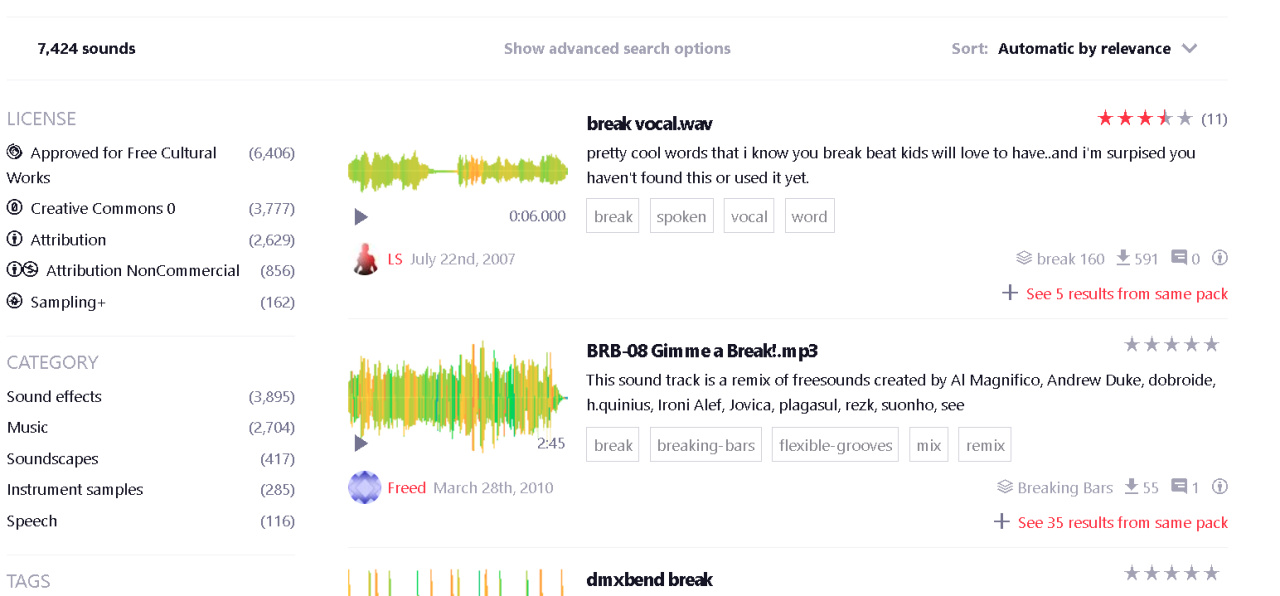The height and width of the screenshot is (596, 1280).
Task: Filter by Sound effects category
Action: tap(54, 396)
